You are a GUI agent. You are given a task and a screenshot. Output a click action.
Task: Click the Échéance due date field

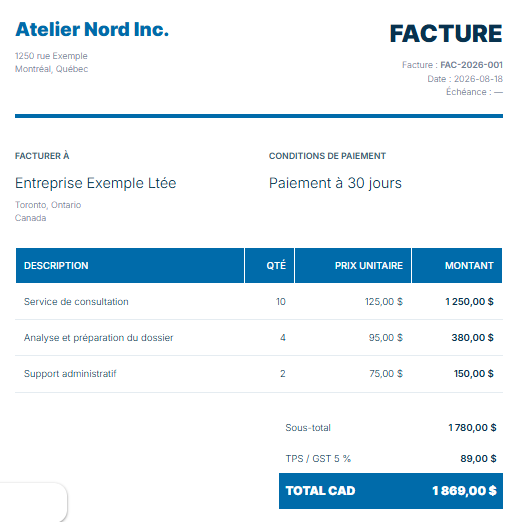(x=474, y=92)
